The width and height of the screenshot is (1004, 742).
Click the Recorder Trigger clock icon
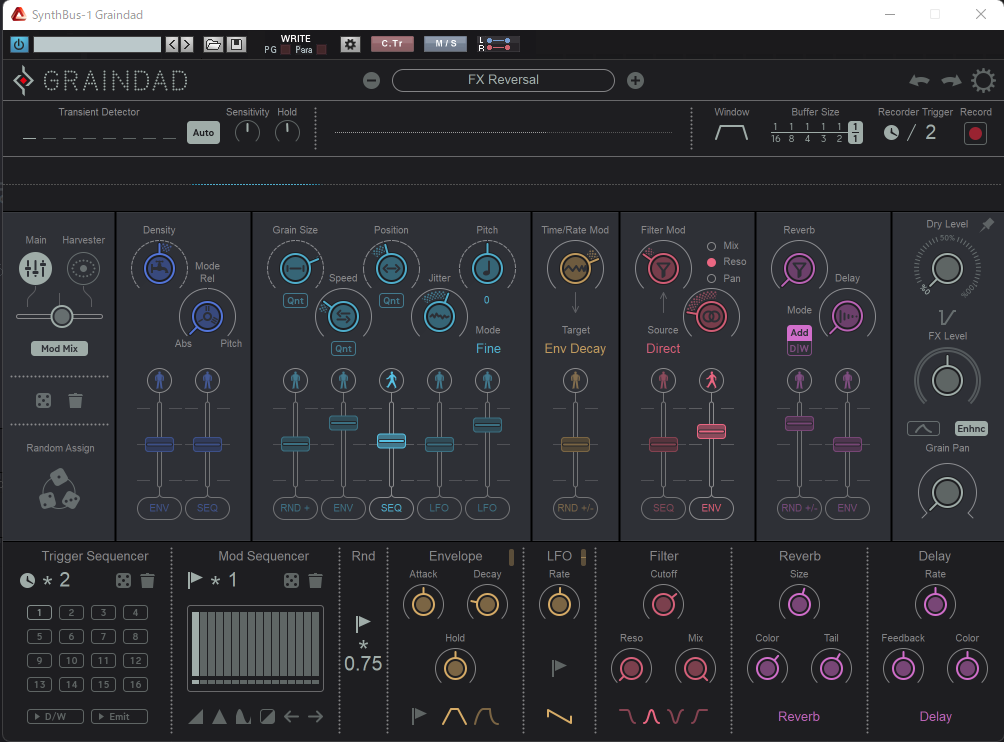pos(891,133)
